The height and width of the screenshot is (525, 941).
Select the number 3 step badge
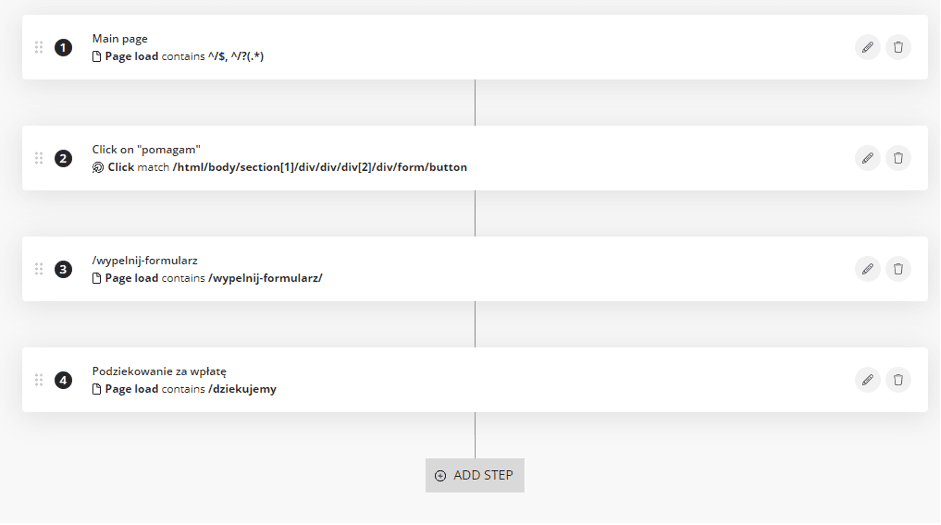click(63, 269)
